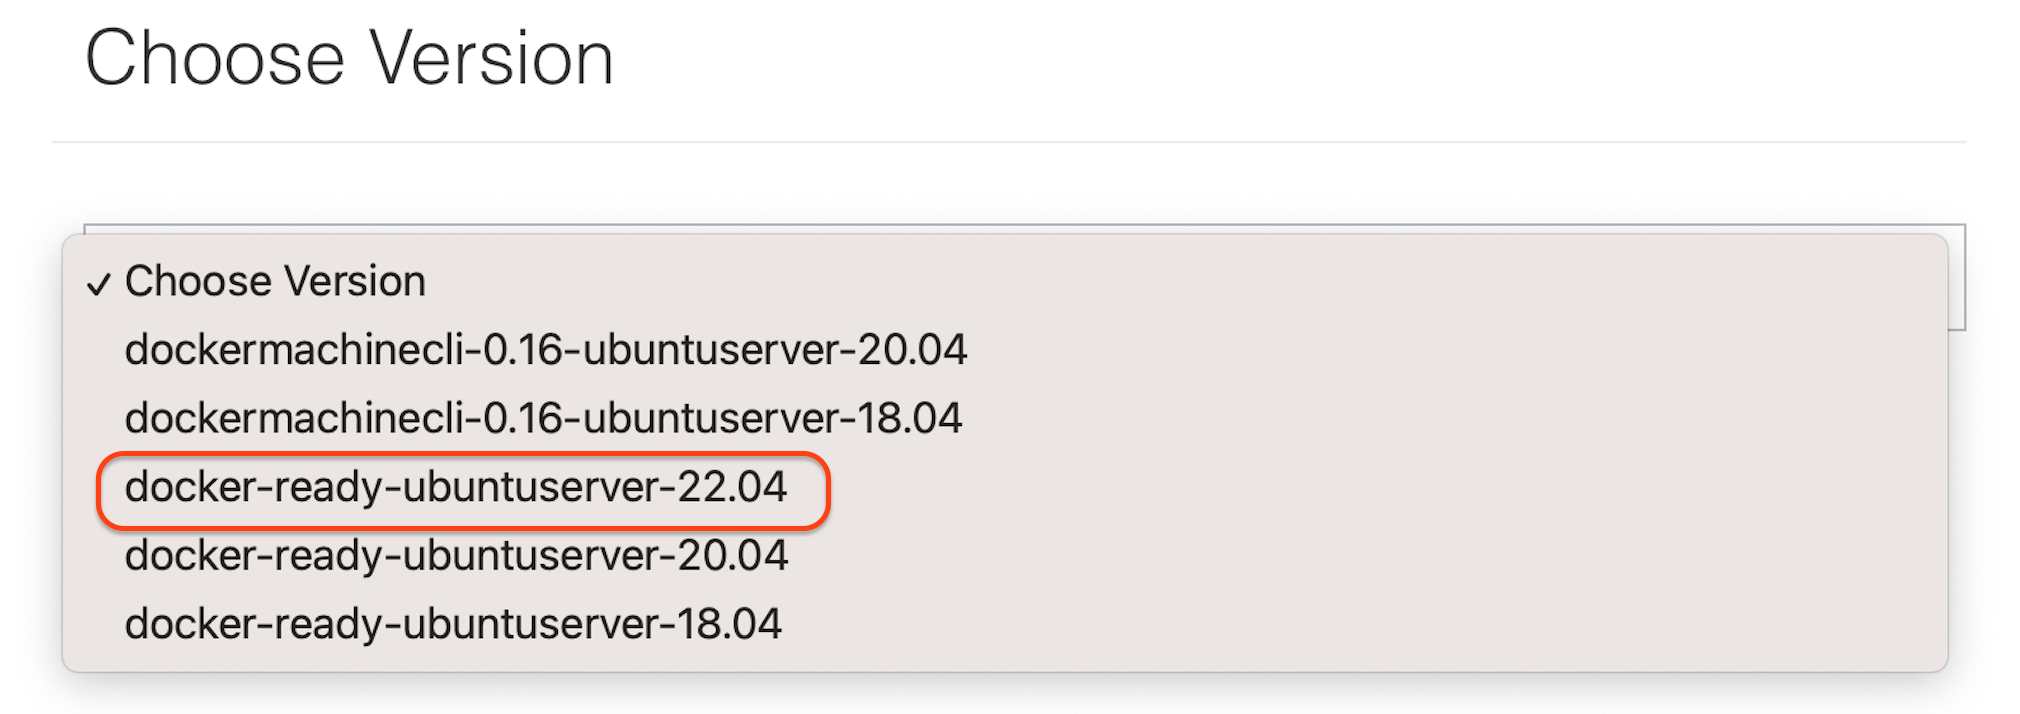Pick the Ubuntu 22.04 docker-ready image
The height and width of the screenshot is (714, 2020).
pos(456,488)
